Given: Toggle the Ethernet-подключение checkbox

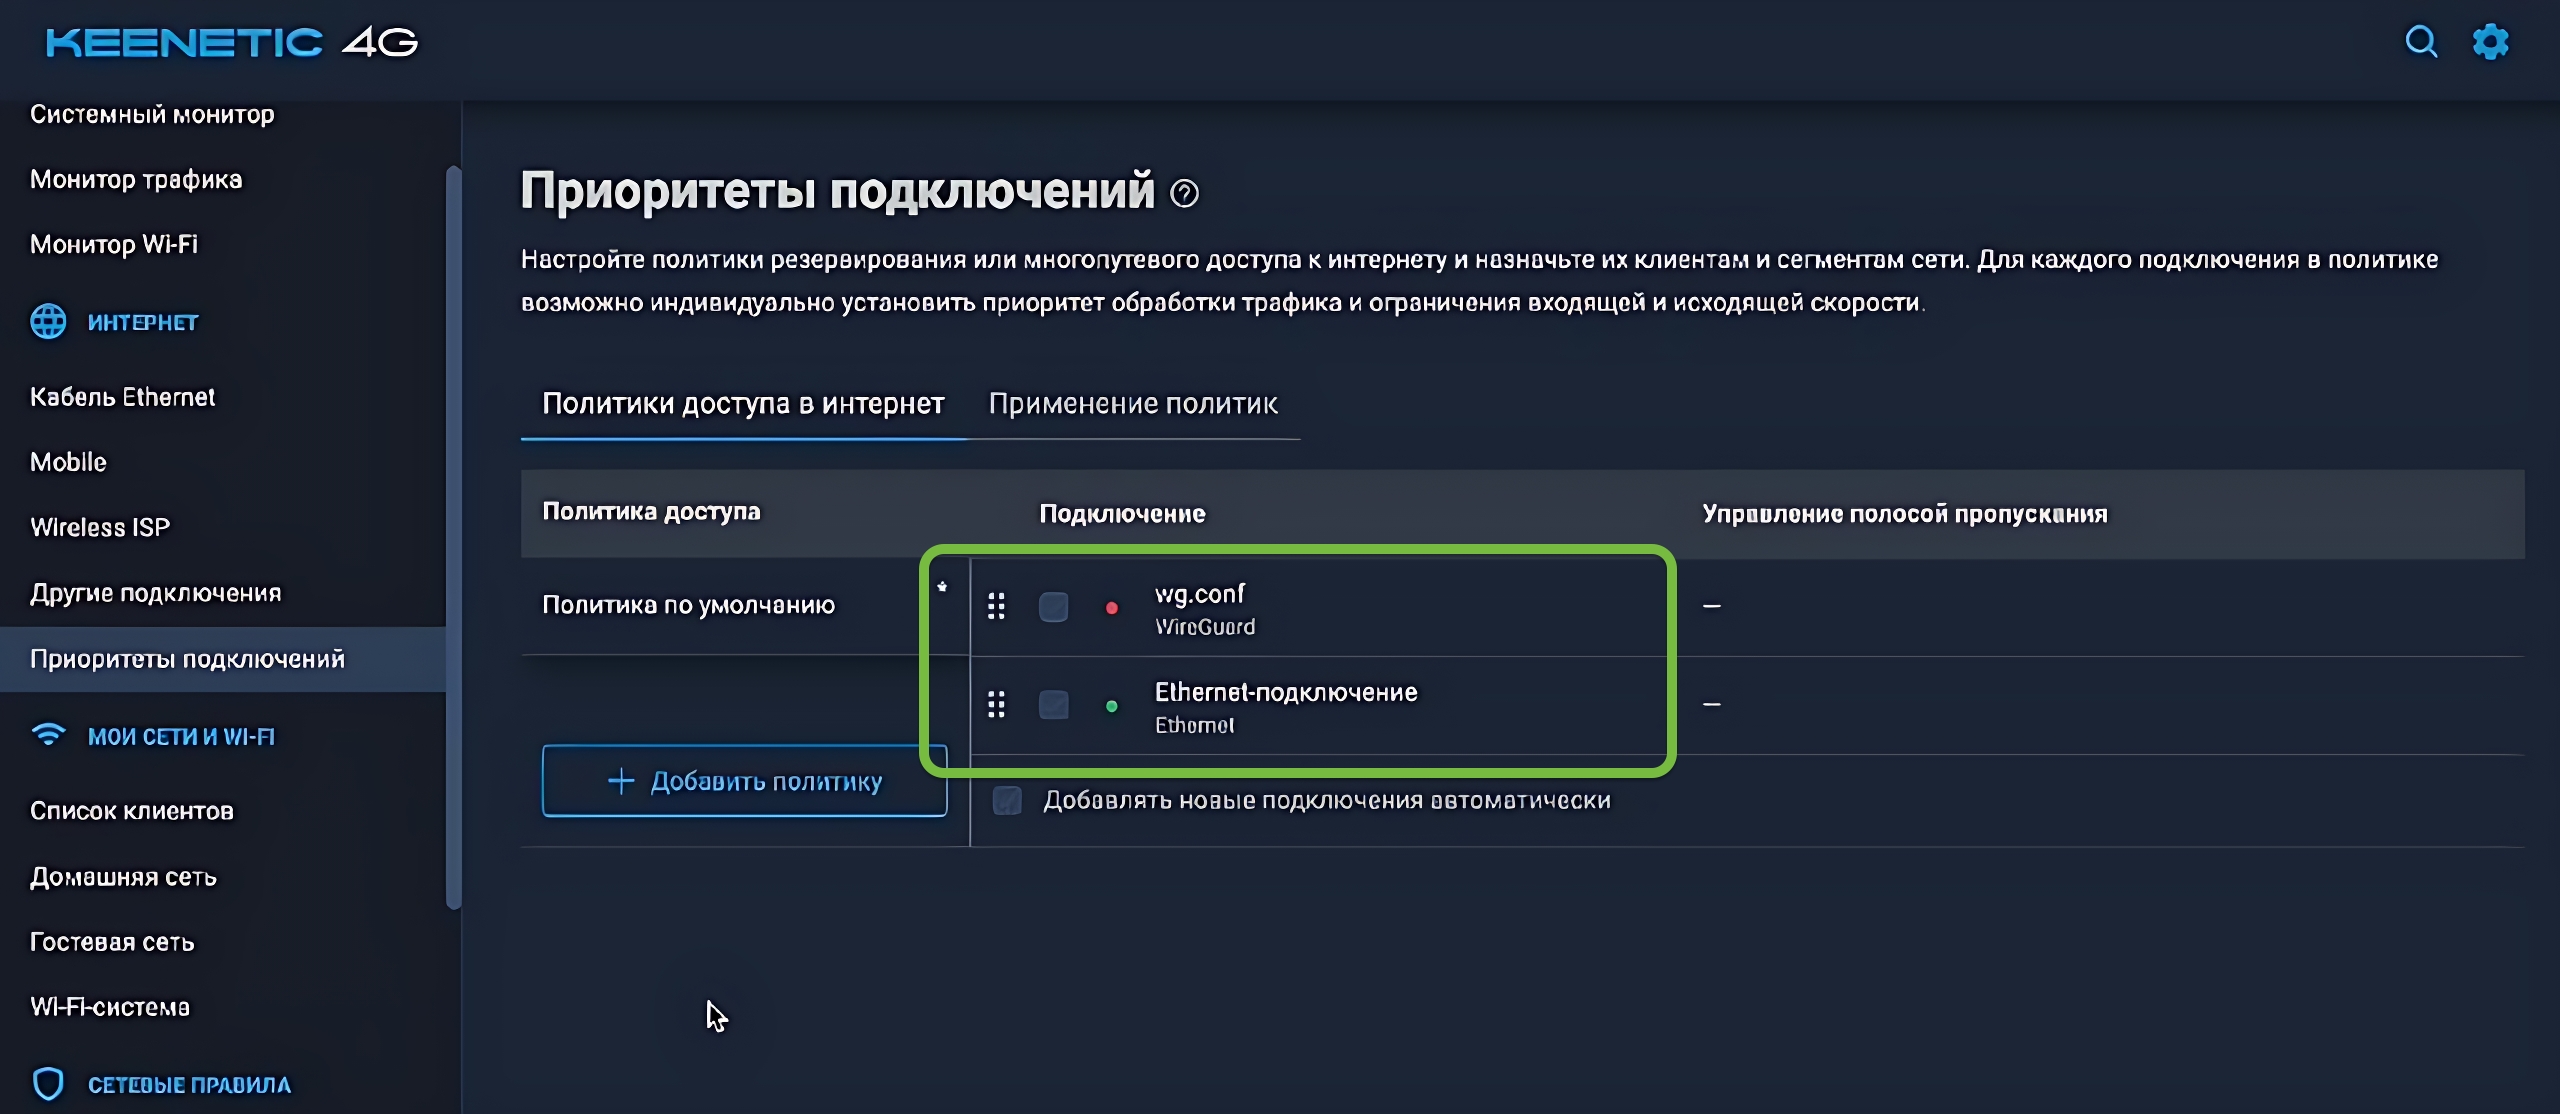Looking at the screenshot, I should [x=1053, y=705].
